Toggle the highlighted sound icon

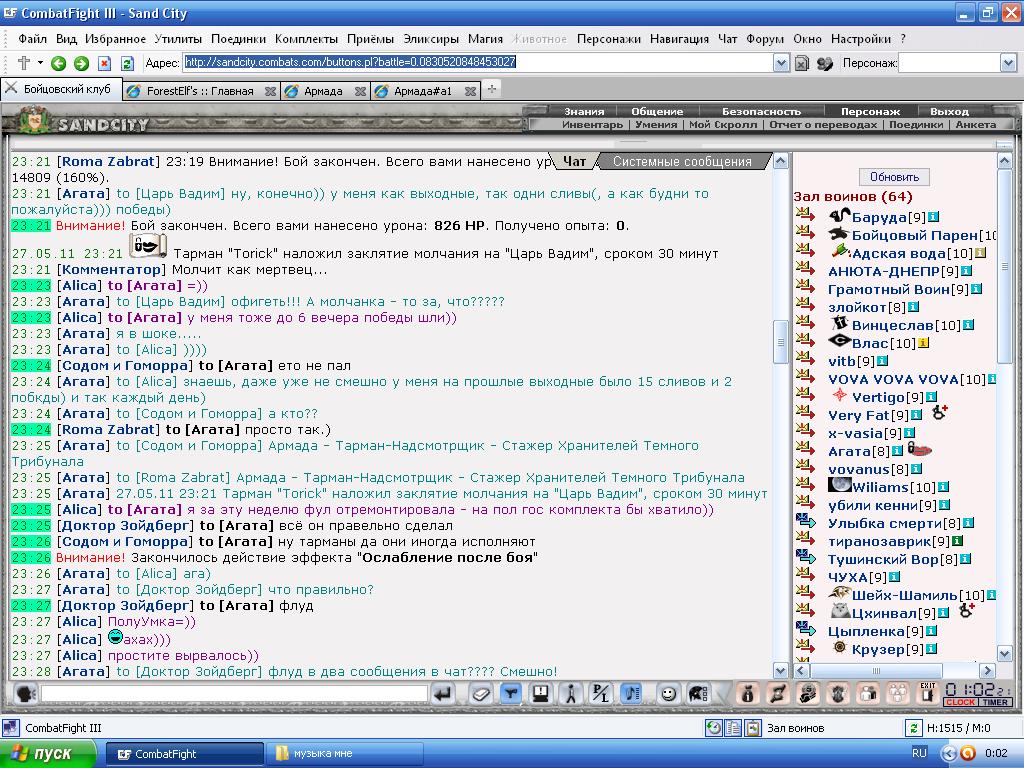tap(630, 694)
